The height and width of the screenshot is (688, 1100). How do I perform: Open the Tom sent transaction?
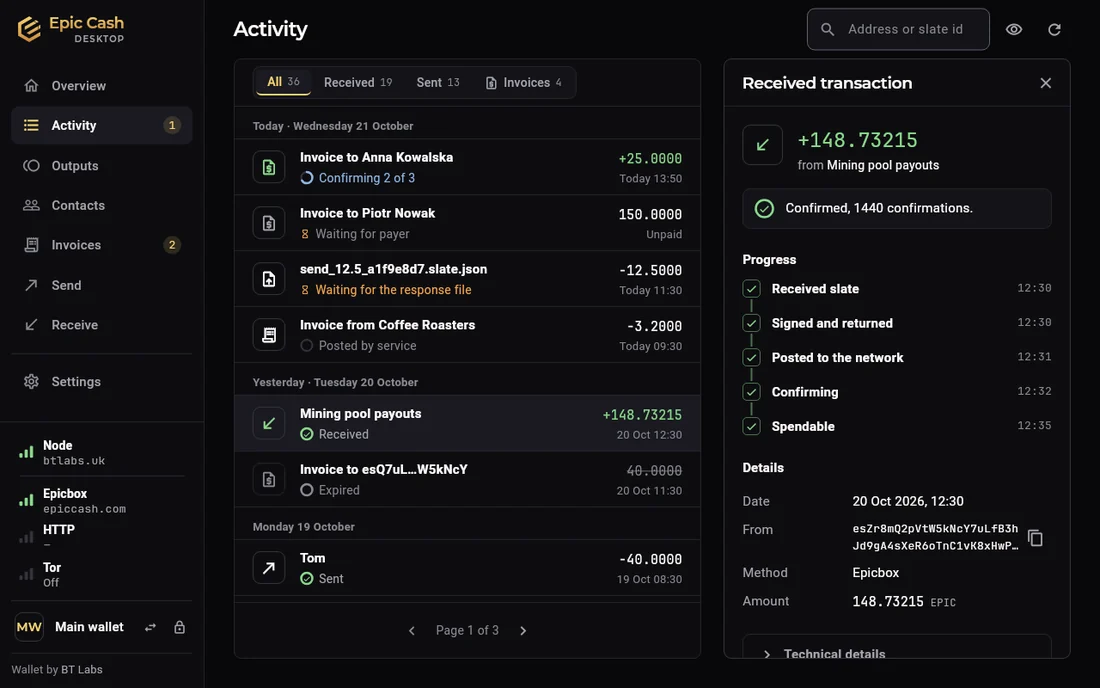click(467, 568)
